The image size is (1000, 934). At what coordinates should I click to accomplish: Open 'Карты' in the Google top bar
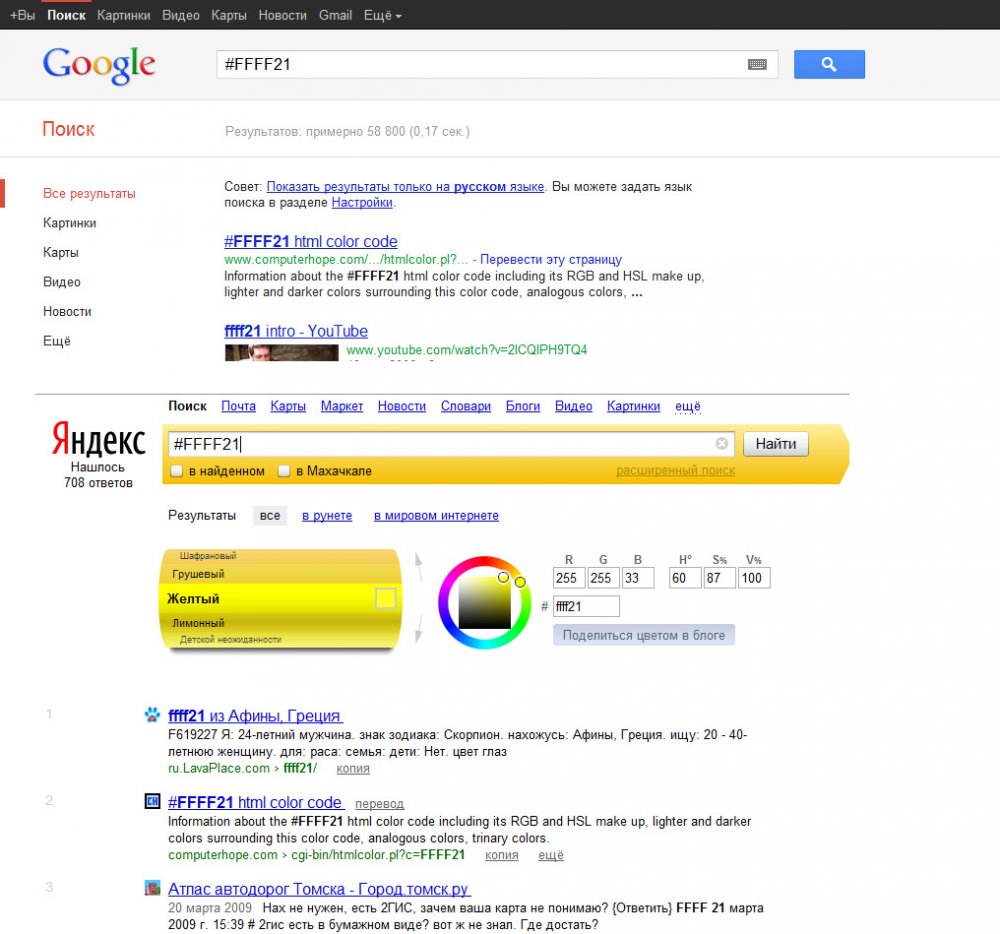click(229, 15)
